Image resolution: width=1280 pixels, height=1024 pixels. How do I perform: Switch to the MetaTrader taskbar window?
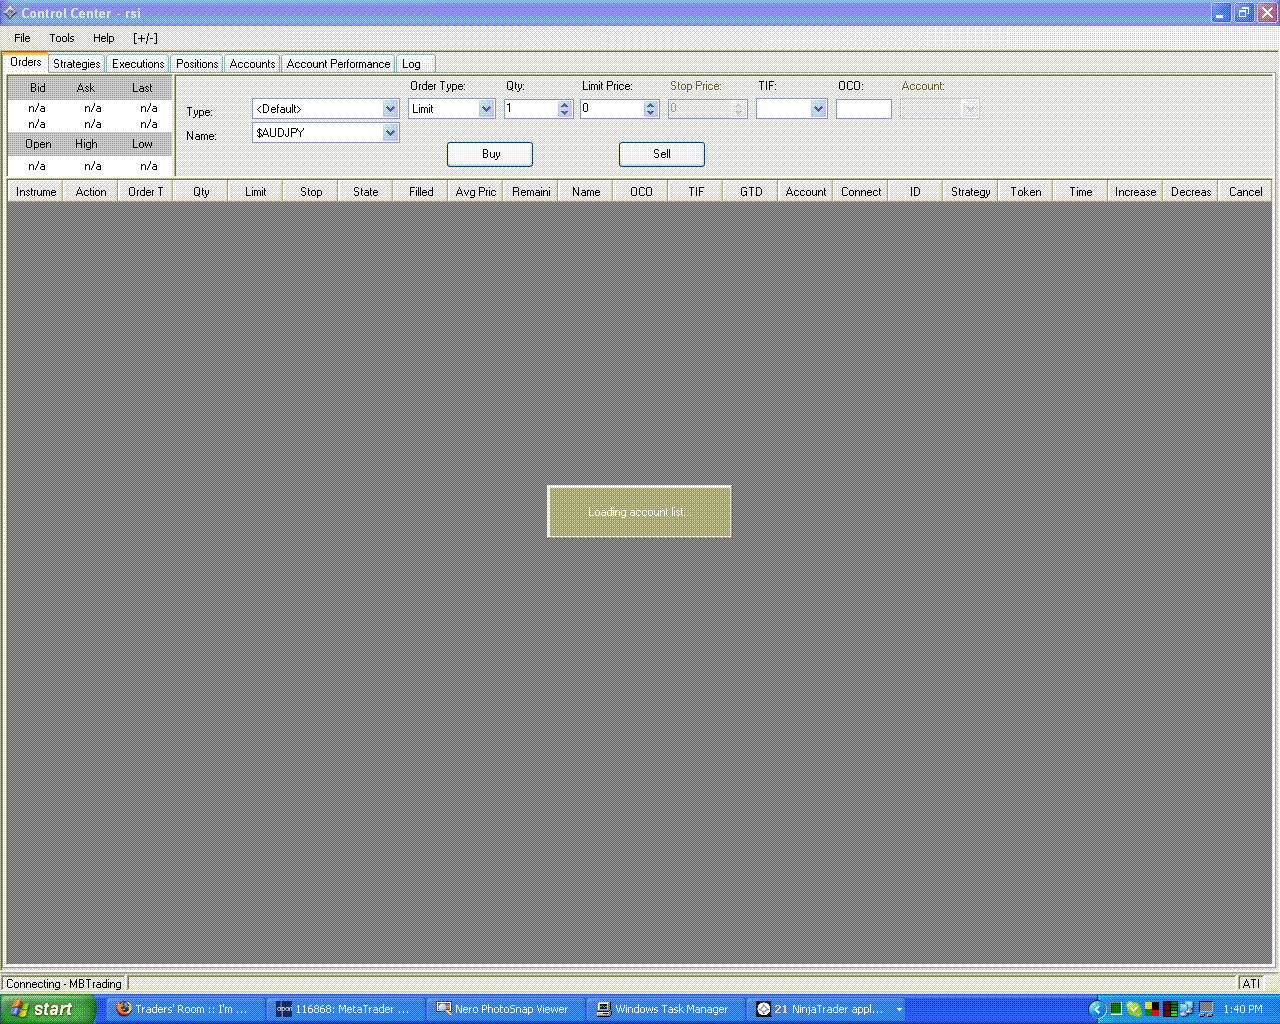click(x=347, y=1009)
